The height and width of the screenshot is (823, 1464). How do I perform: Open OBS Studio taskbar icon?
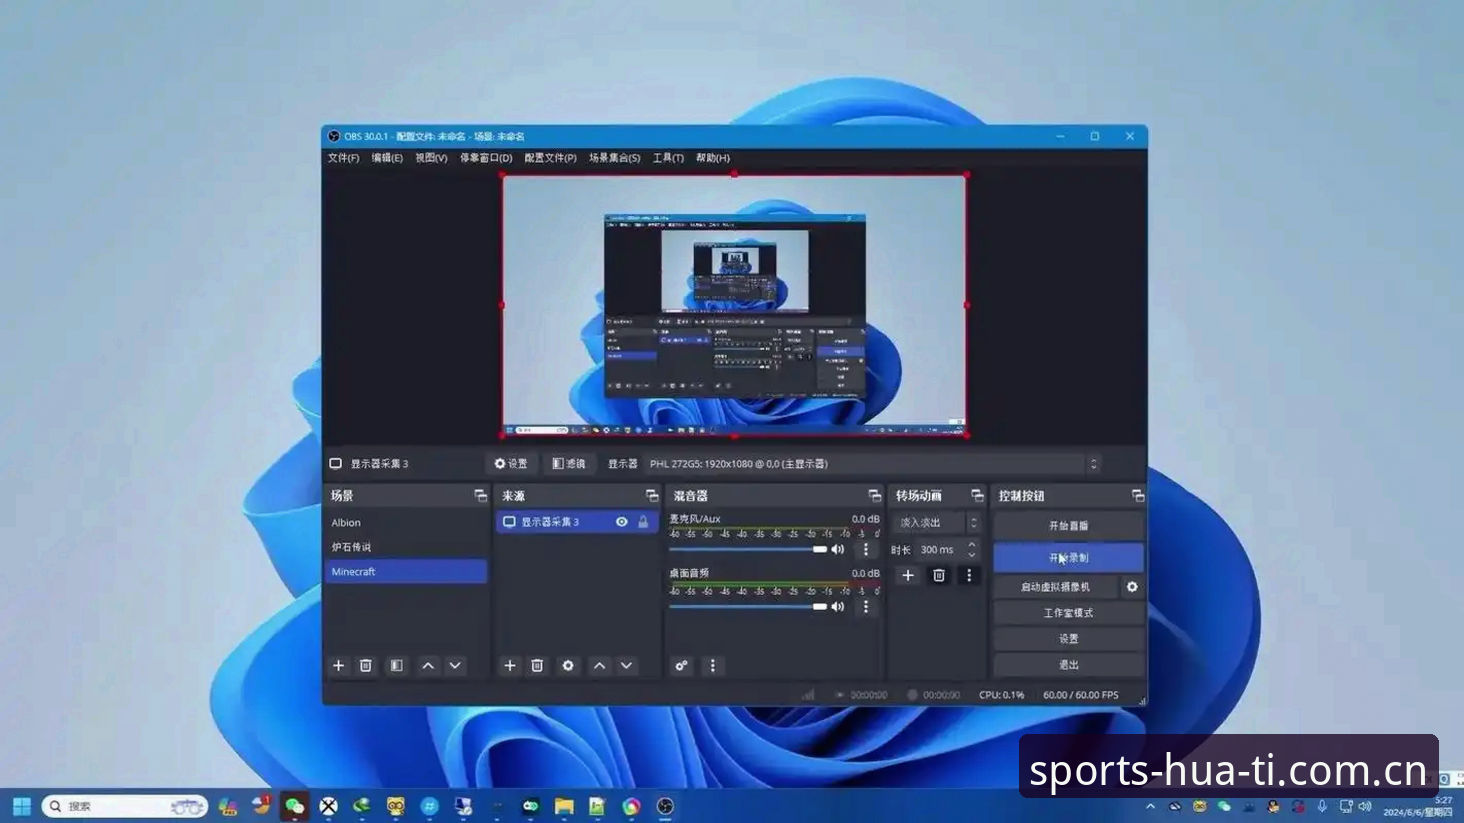click(x=665, y=806)
